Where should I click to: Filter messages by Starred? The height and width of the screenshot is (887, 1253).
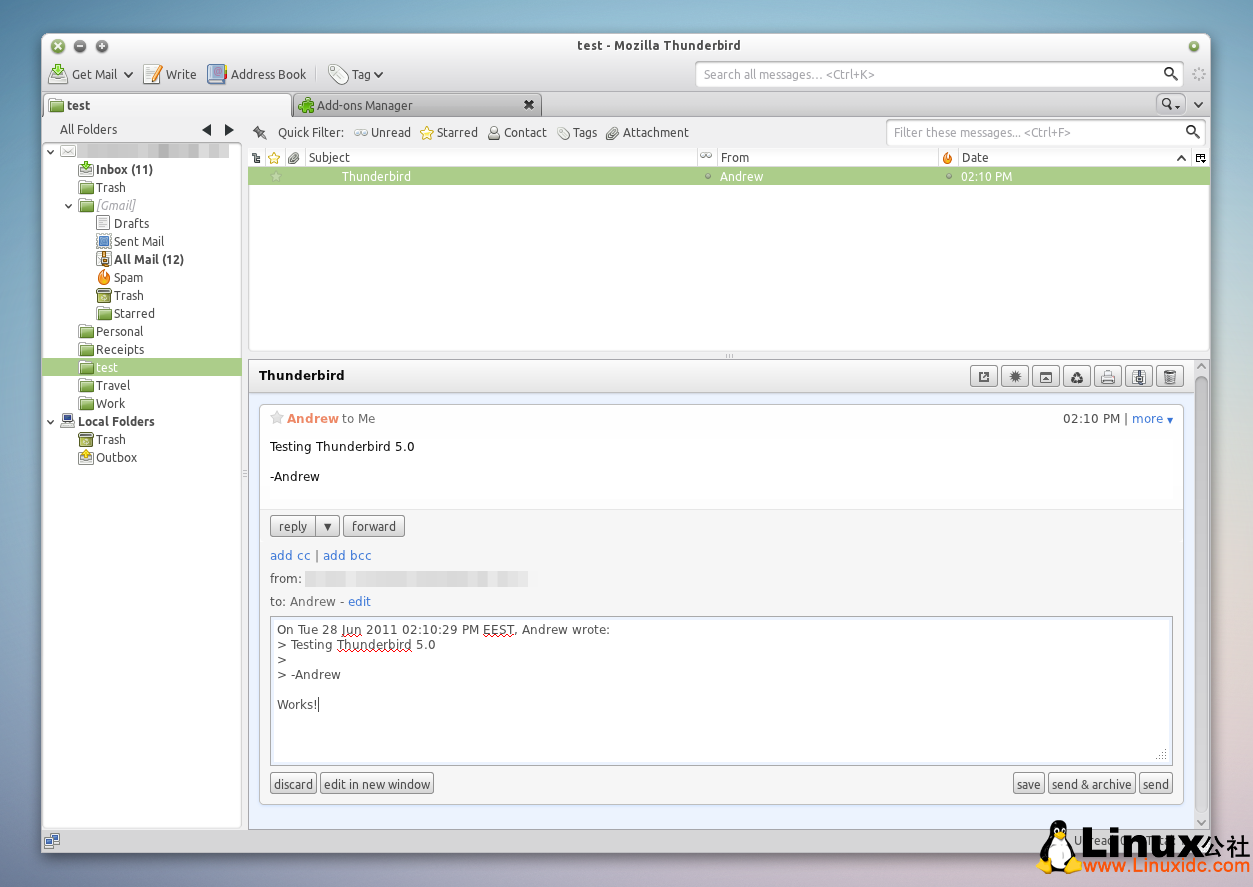click(x=448, y=132)
